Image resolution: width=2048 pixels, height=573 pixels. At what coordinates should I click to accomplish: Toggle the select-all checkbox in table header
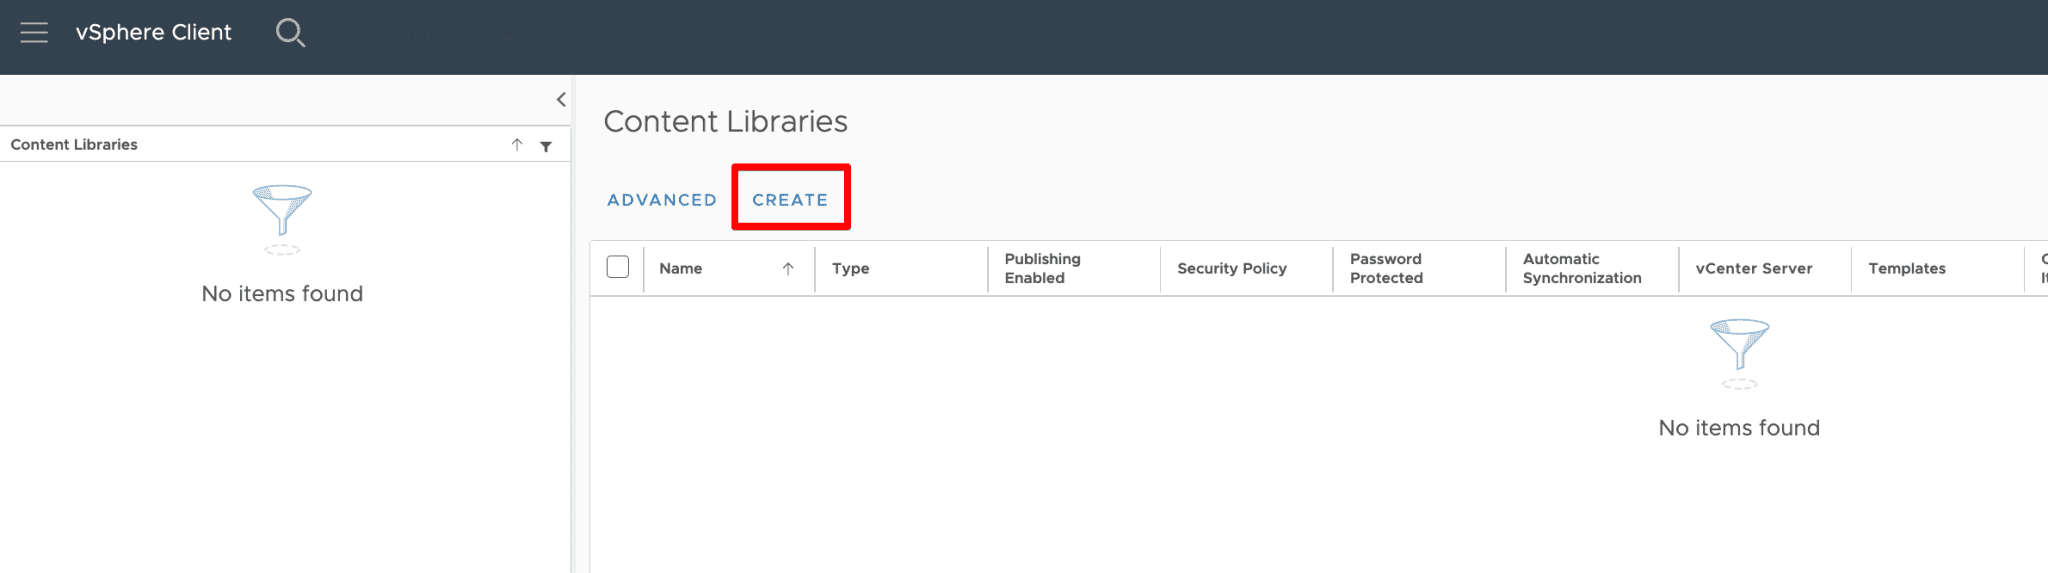[618, 267]
